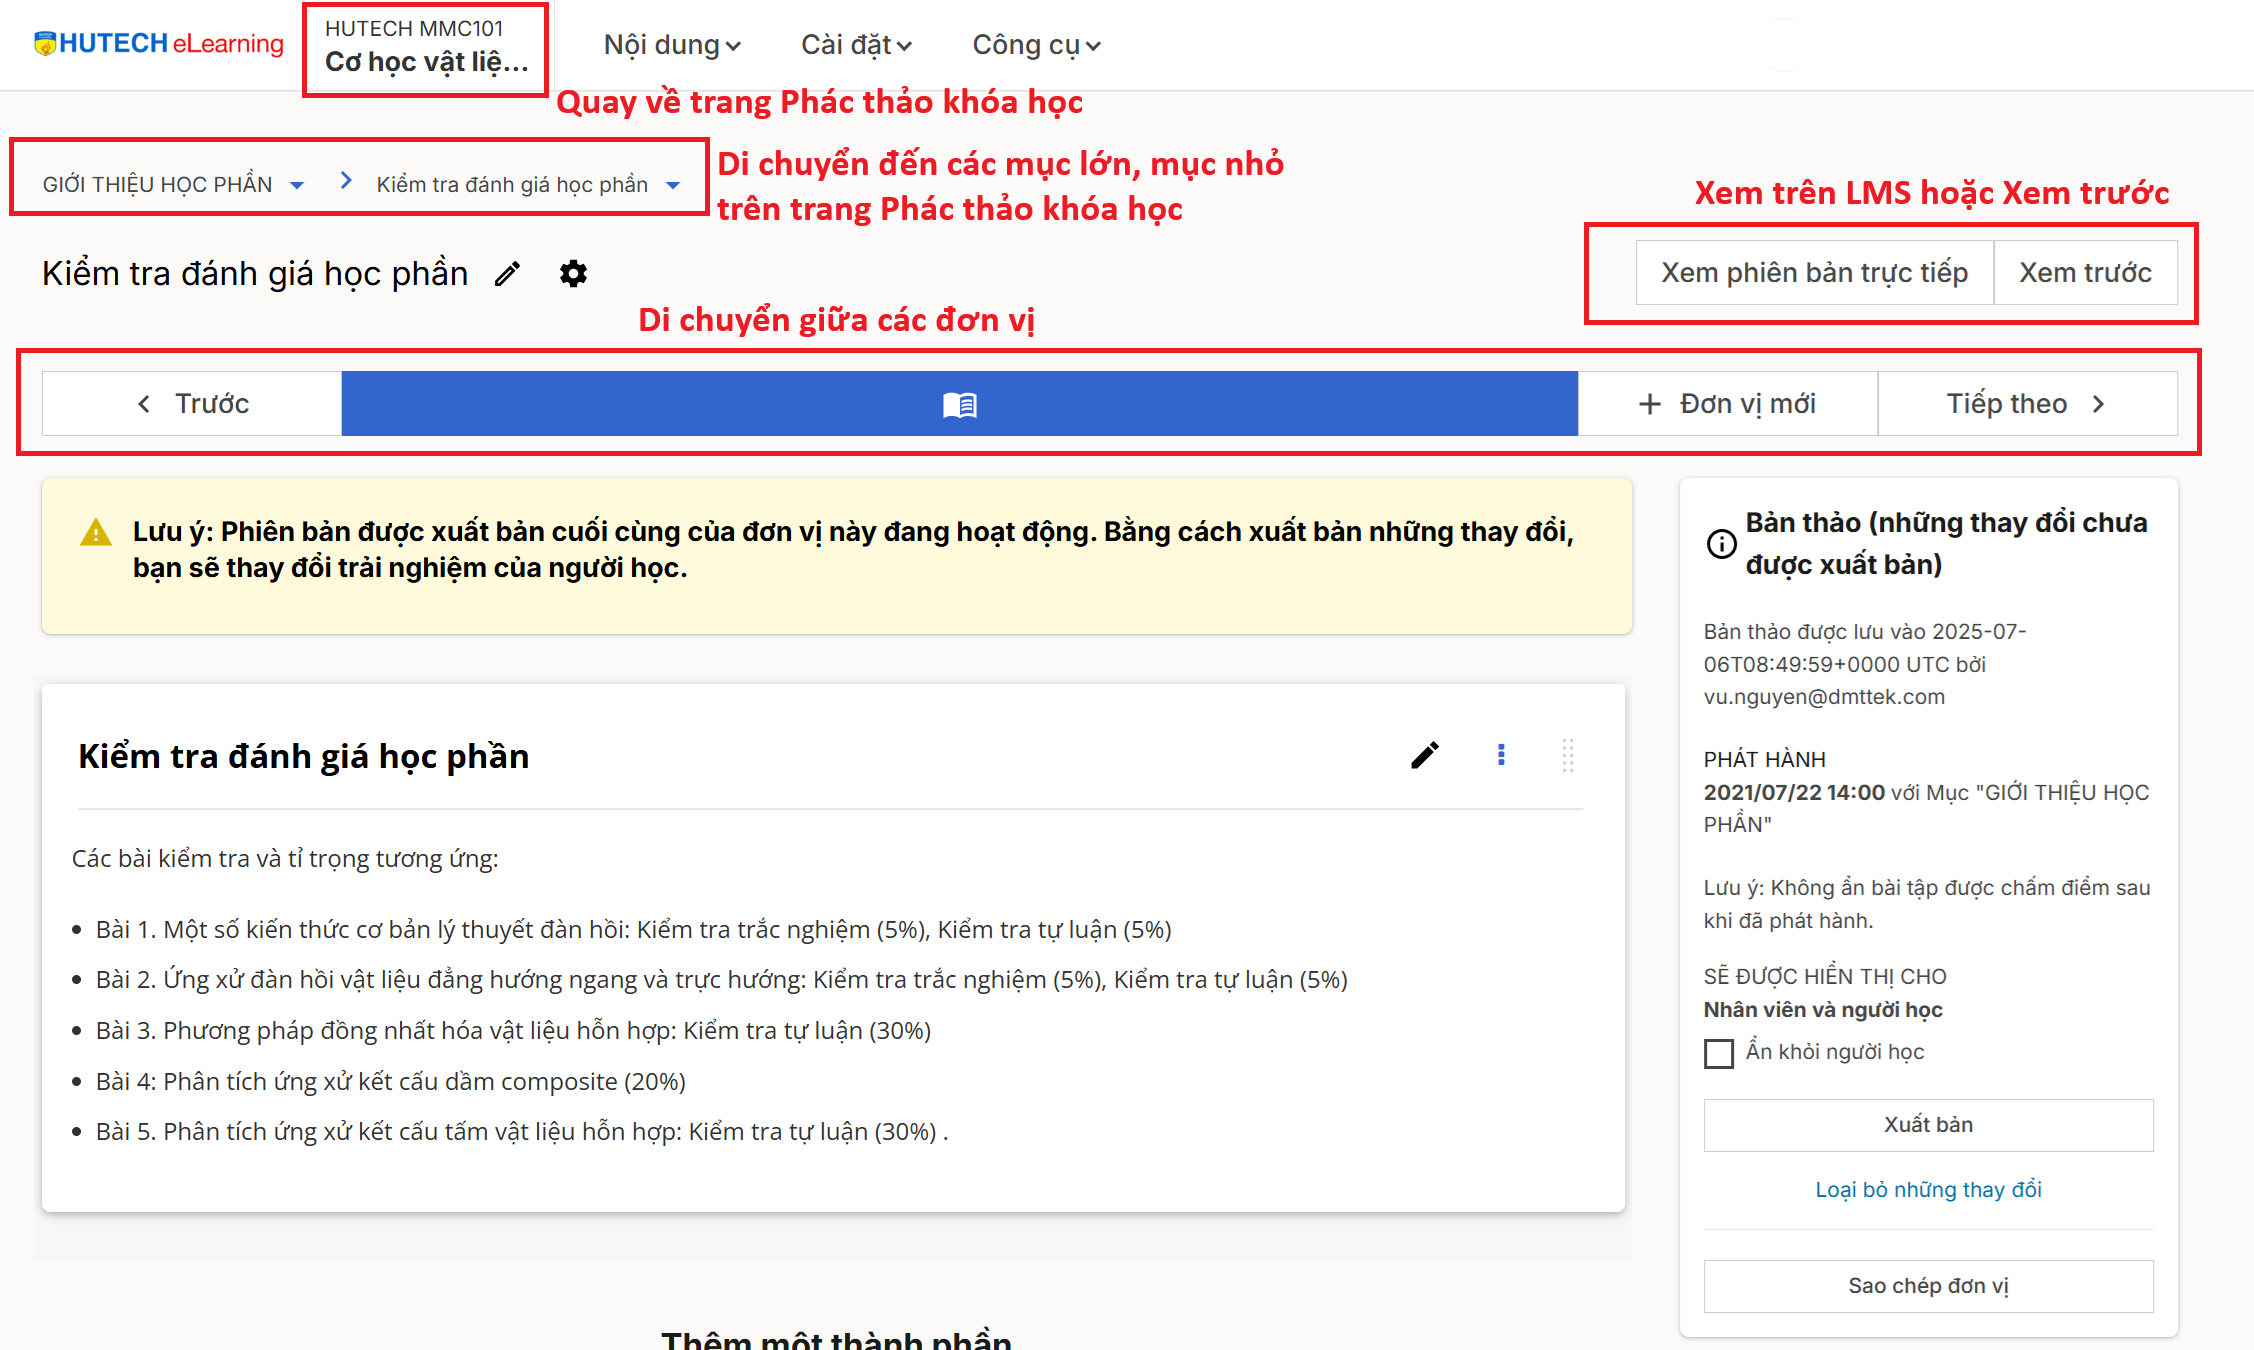Image resolution: width=2254 pixels, height=1350 pixels.
Task: Click the 'Bài 1. Một số kiến thức' line
Action: click(x=633, y=930)
